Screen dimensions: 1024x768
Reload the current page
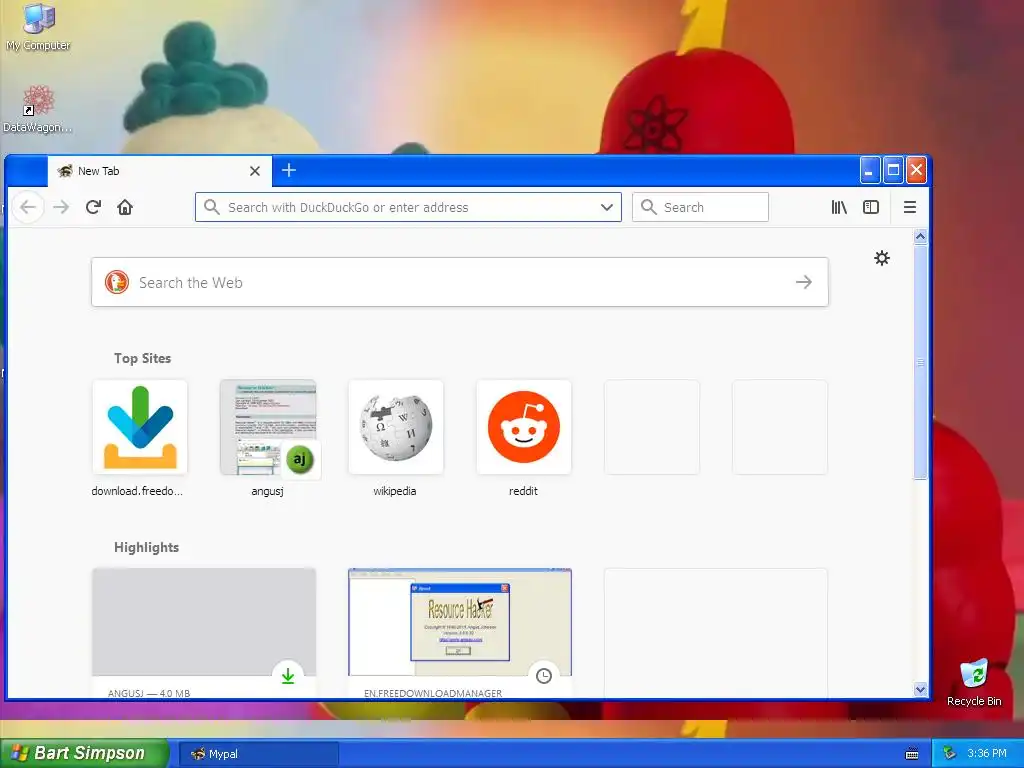coord(93,207)
